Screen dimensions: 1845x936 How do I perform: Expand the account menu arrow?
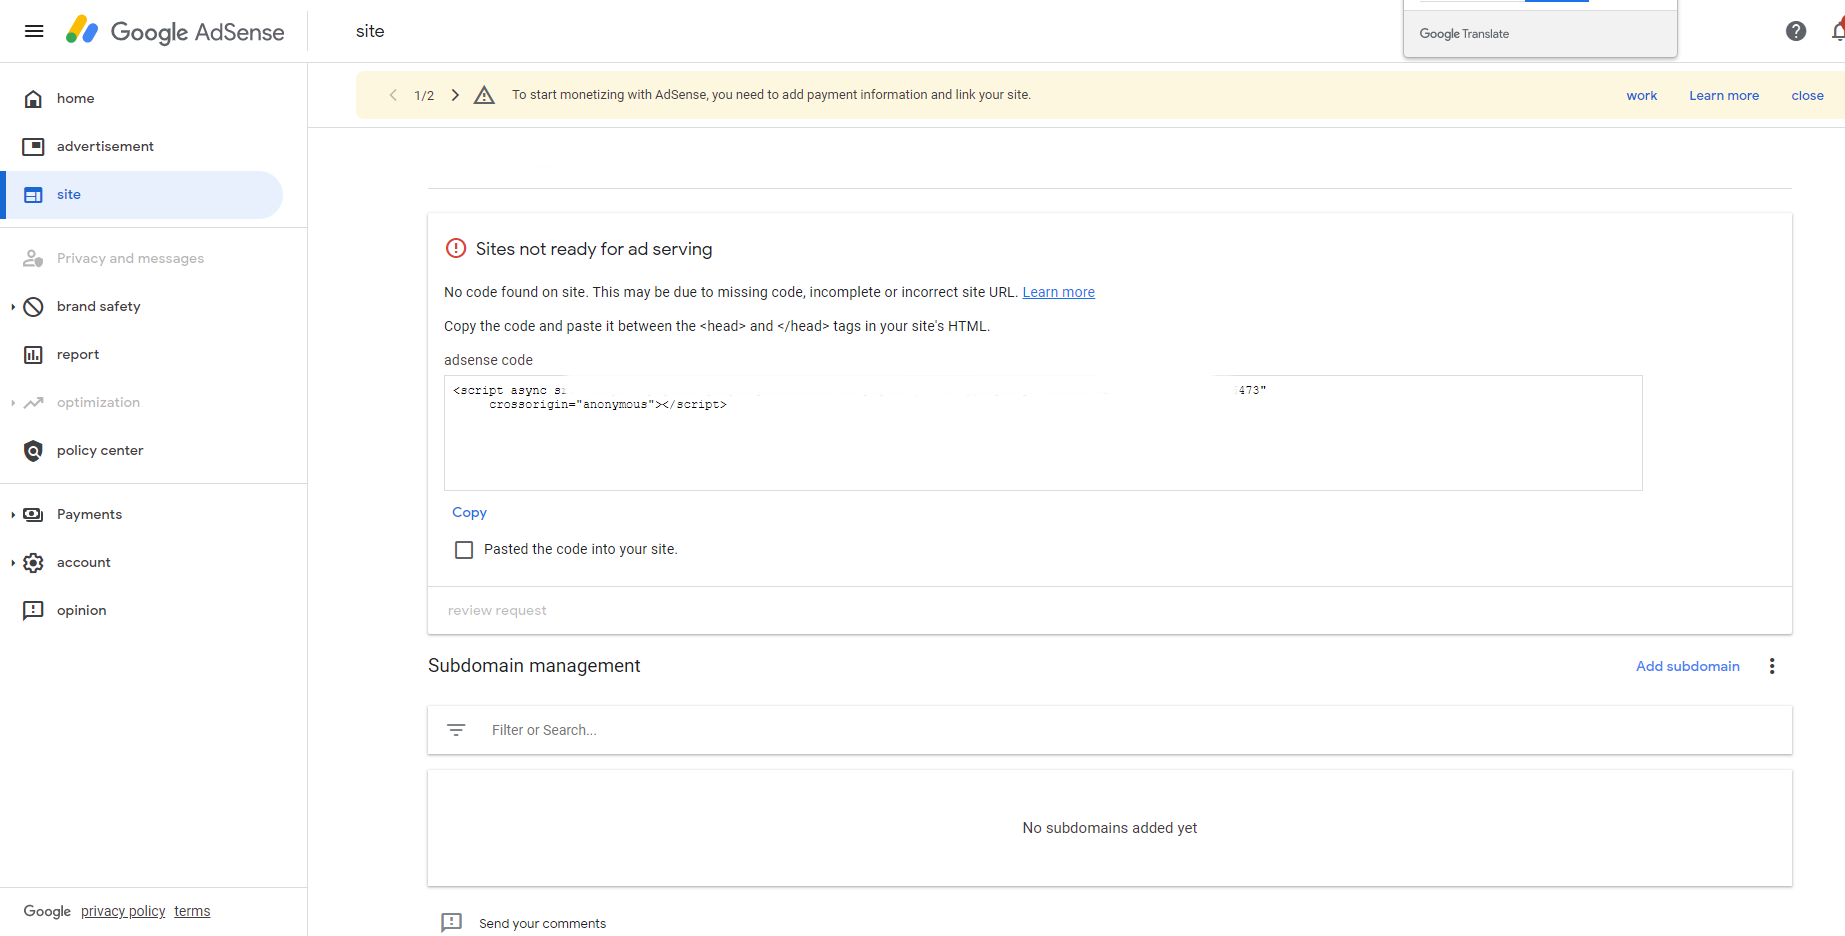[12, 562]
